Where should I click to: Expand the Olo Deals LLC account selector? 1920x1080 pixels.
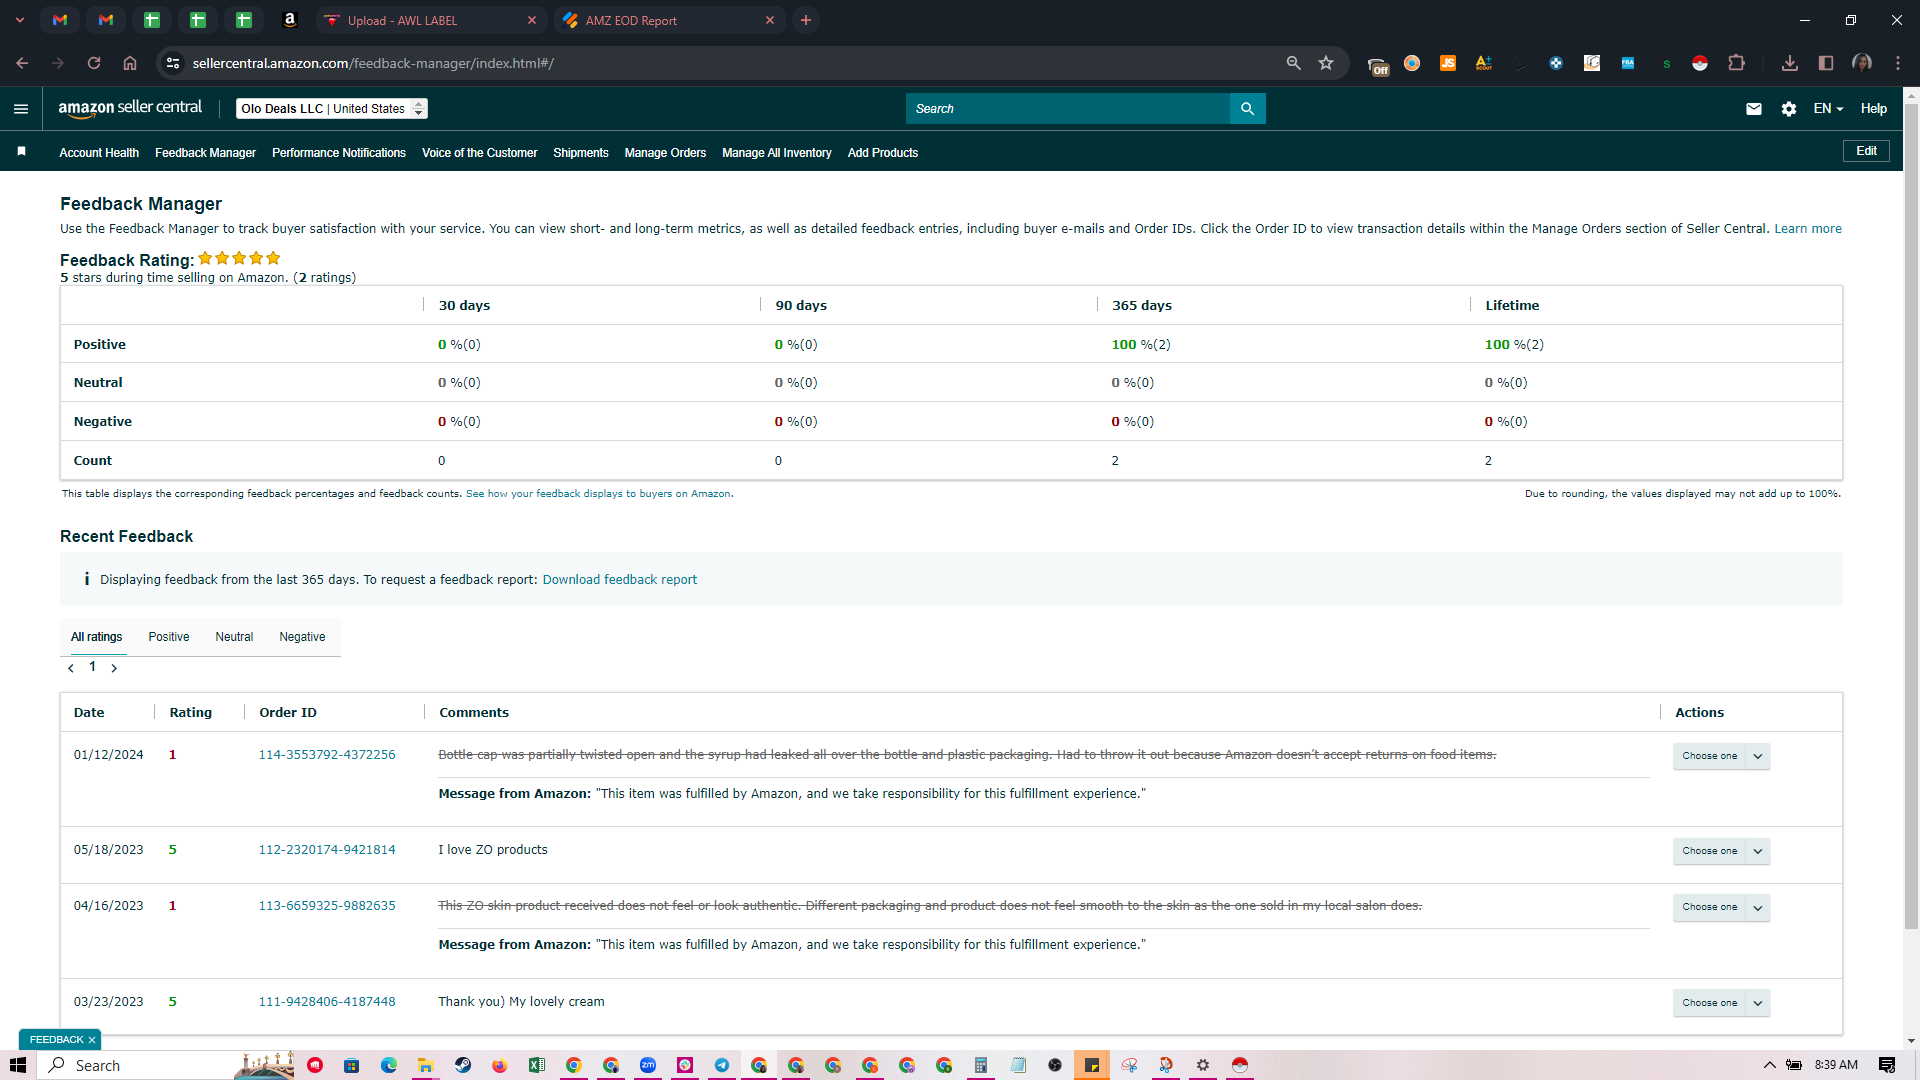point(331,109)
